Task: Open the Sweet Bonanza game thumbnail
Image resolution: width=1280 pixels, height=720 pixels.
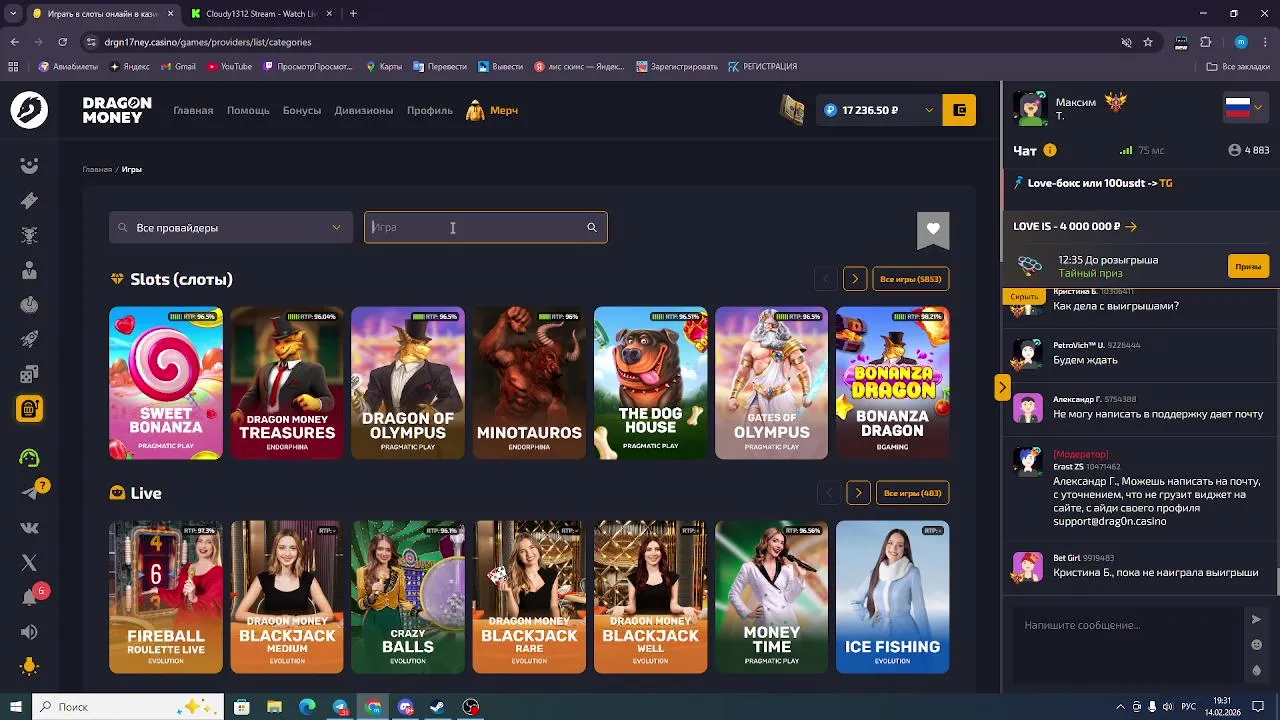Action: pyautogui.click(x=166, y=383)
